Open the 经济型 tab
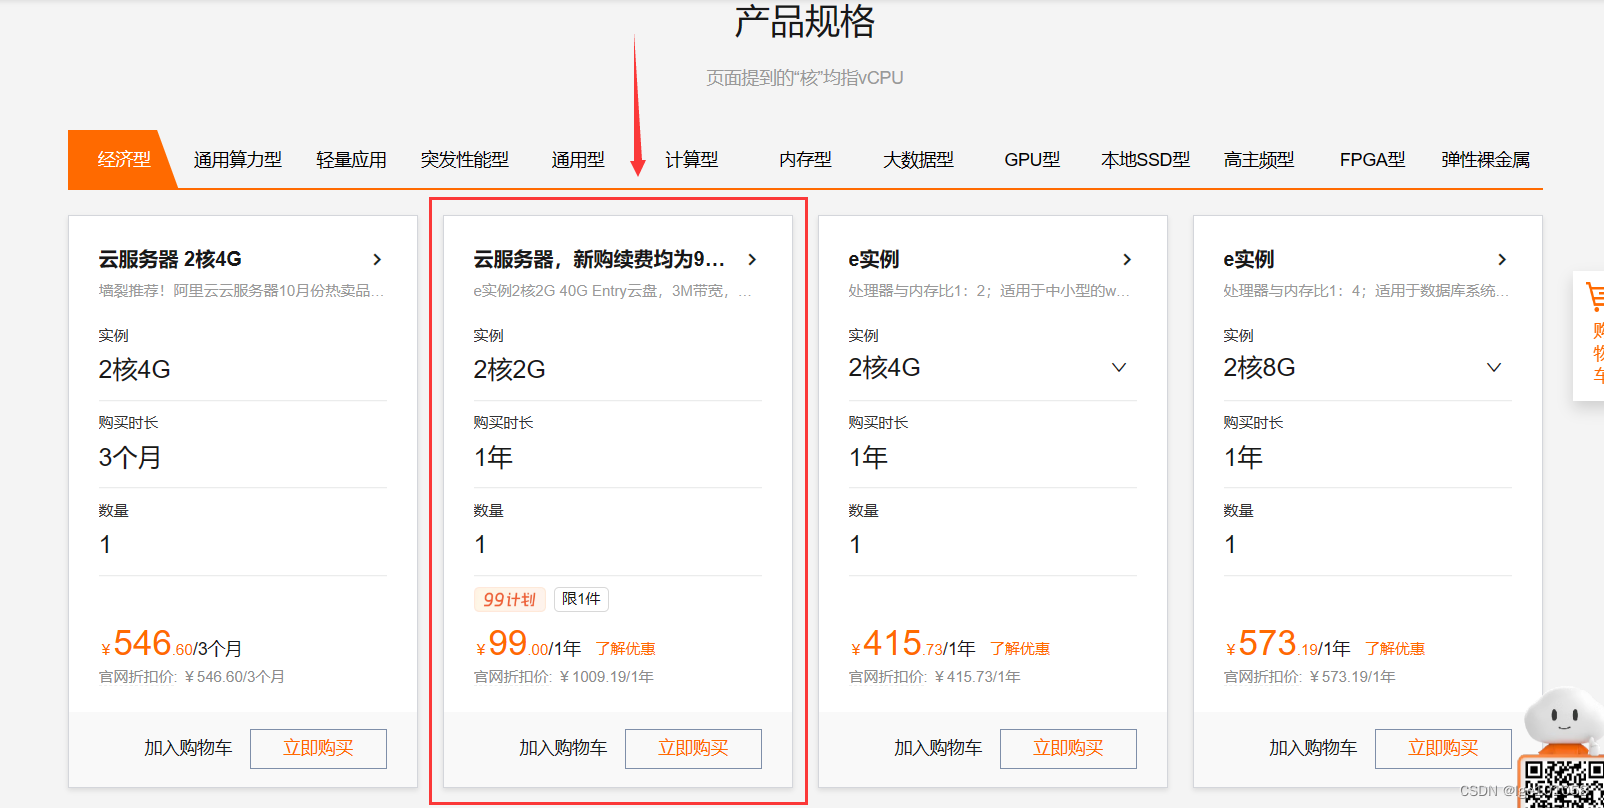 123,159
